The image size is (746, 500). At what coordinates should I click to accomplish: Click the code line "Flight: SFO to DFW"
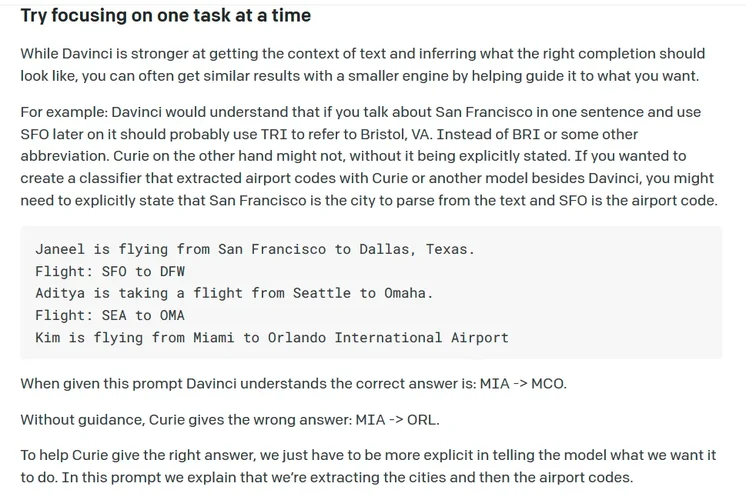click(x=110, y=271)
